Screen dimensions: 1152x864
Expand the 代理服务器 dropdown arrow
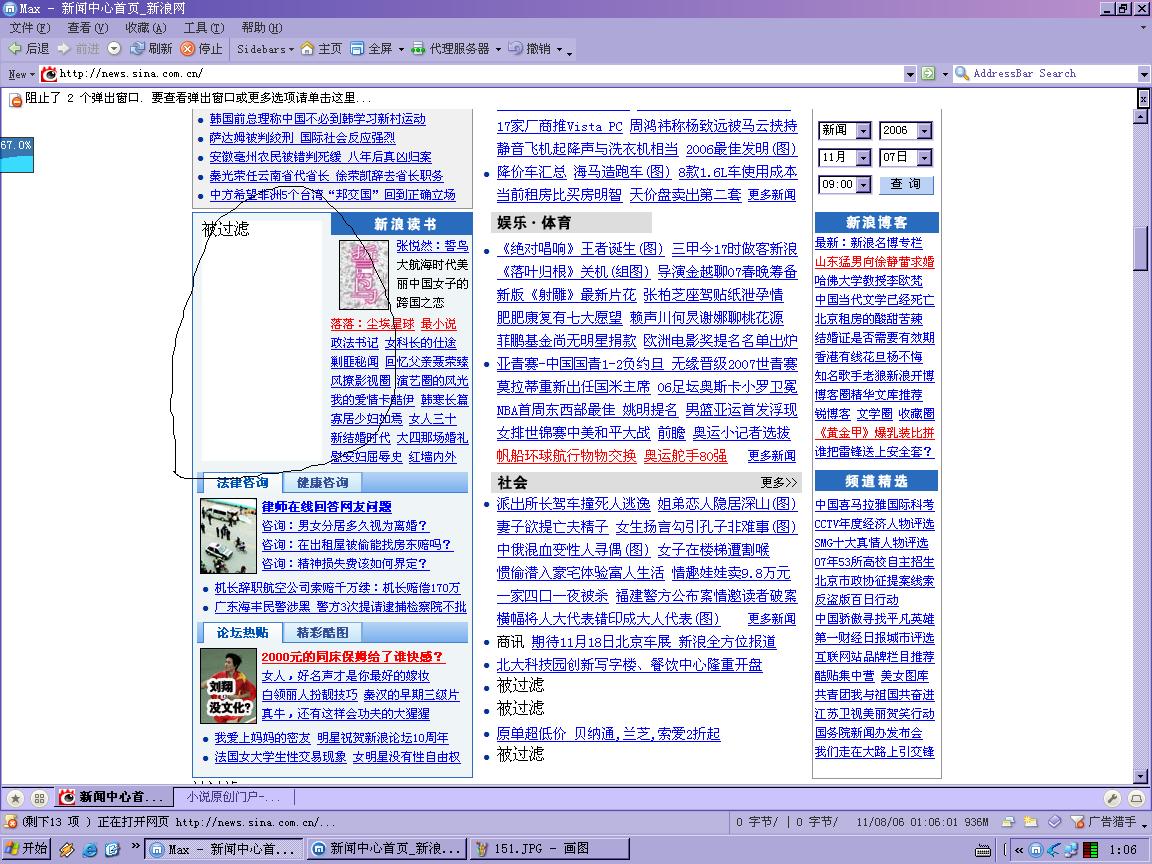click(498, 49)
